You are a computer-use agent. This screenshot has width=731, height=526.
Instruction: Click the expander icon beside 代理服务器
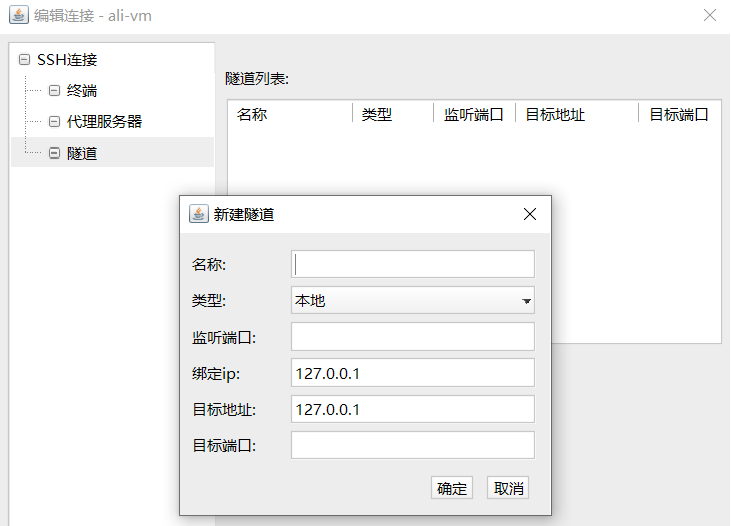pyautogui.click(x=55, y=122)
